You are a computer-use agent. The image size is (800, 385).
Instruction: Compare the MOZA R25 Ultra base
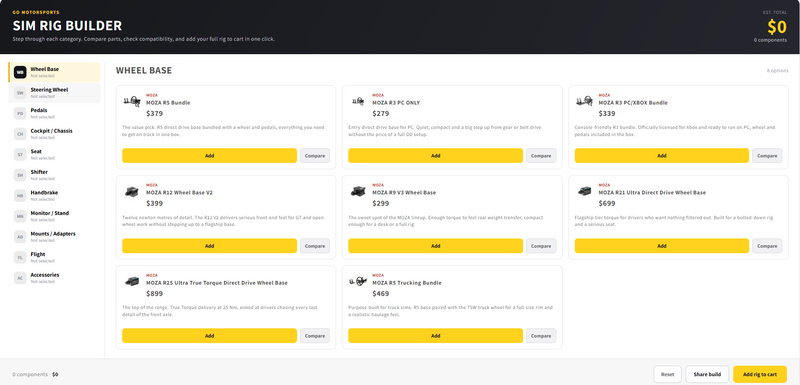tap(315, 336)
